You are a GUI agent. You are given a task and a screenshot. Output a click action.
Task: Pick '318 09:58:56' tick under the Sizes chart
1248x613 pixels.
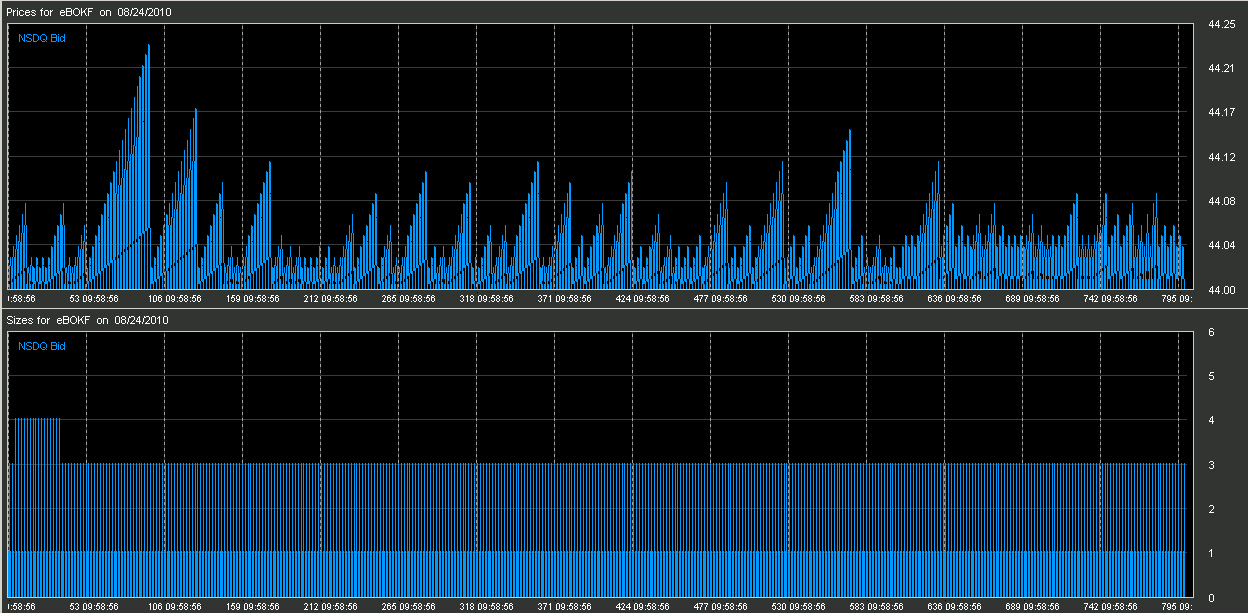tap(487, 606)
